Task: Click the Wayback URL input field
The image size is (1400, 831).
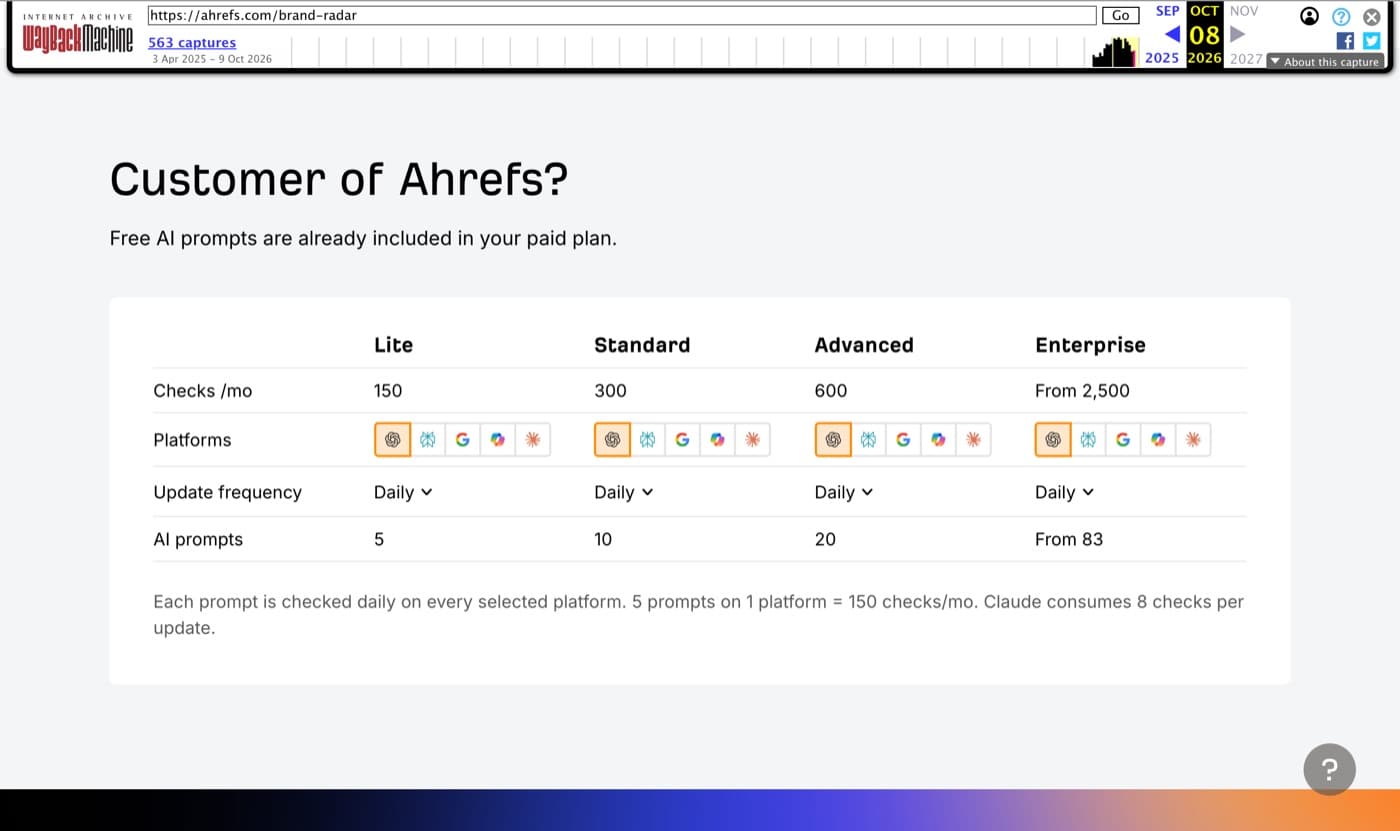Action: coord(622,15)
